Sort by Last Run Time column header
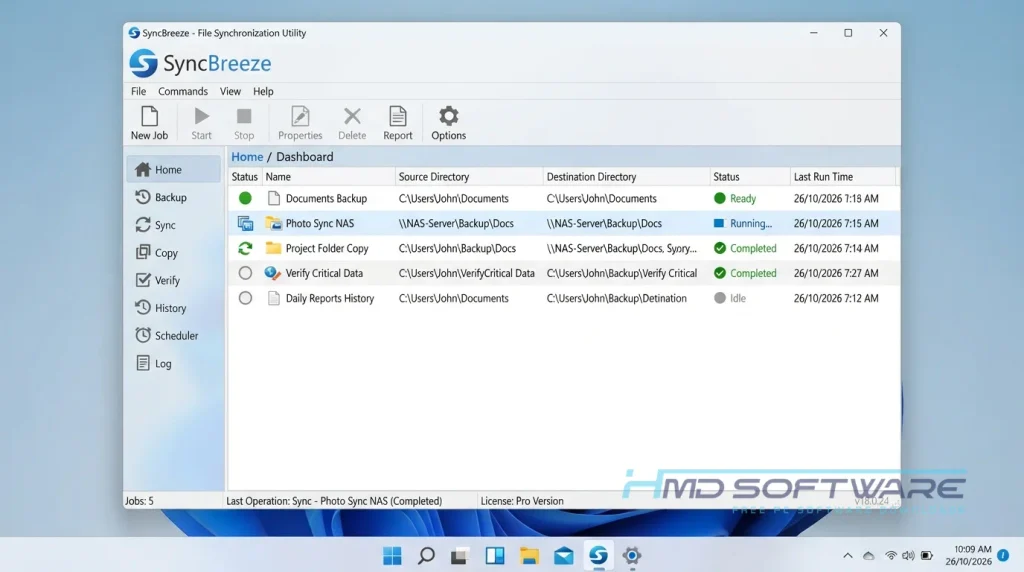1024x572 pixels. click(x=843, y=177)
